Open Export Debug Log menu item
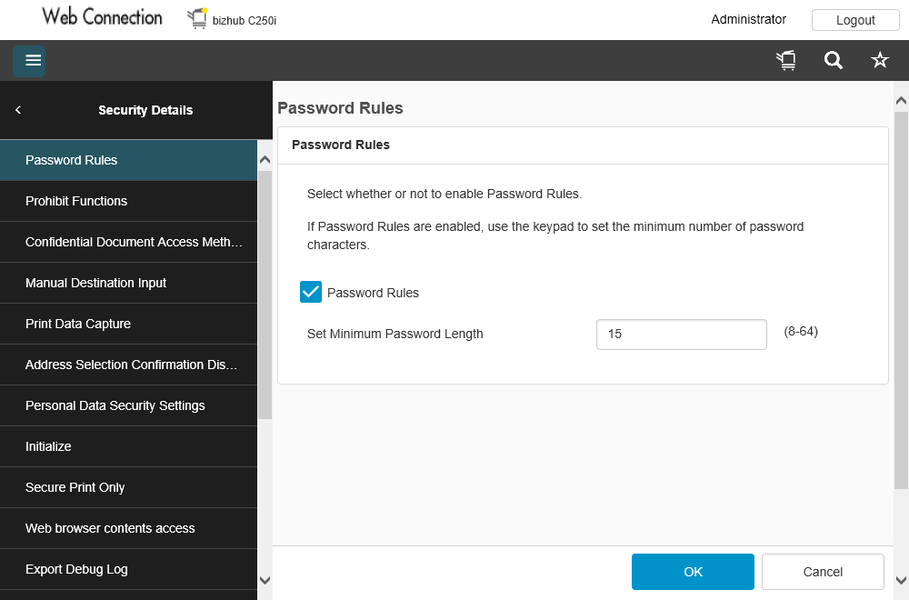The height and width of the screenshot is (600, 909). coord(76,570)
